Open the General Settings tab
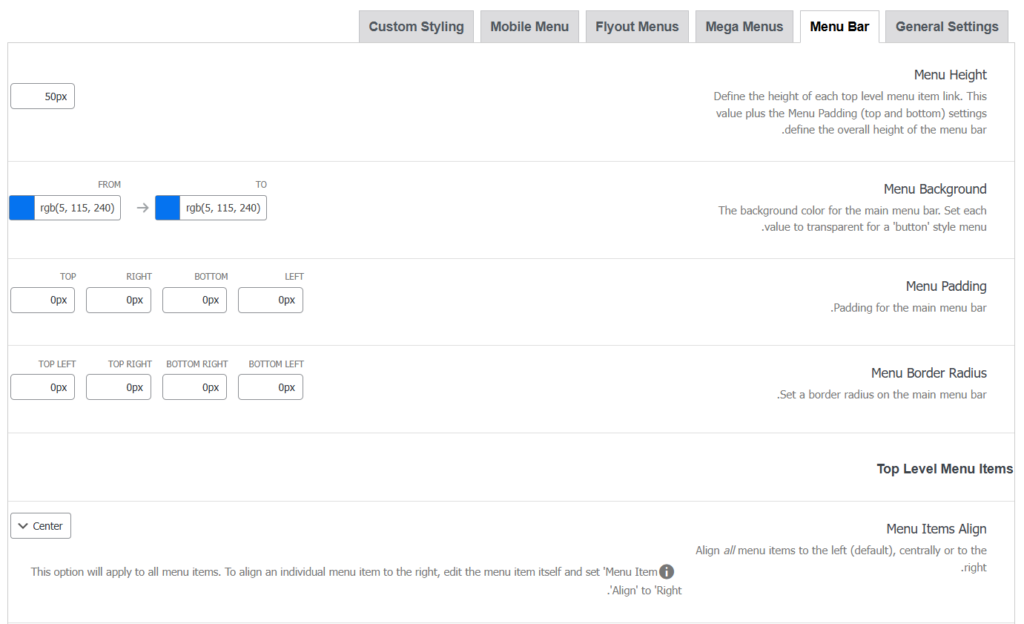The width and height of the screenshot is (1024, 624). coord(946,27)
